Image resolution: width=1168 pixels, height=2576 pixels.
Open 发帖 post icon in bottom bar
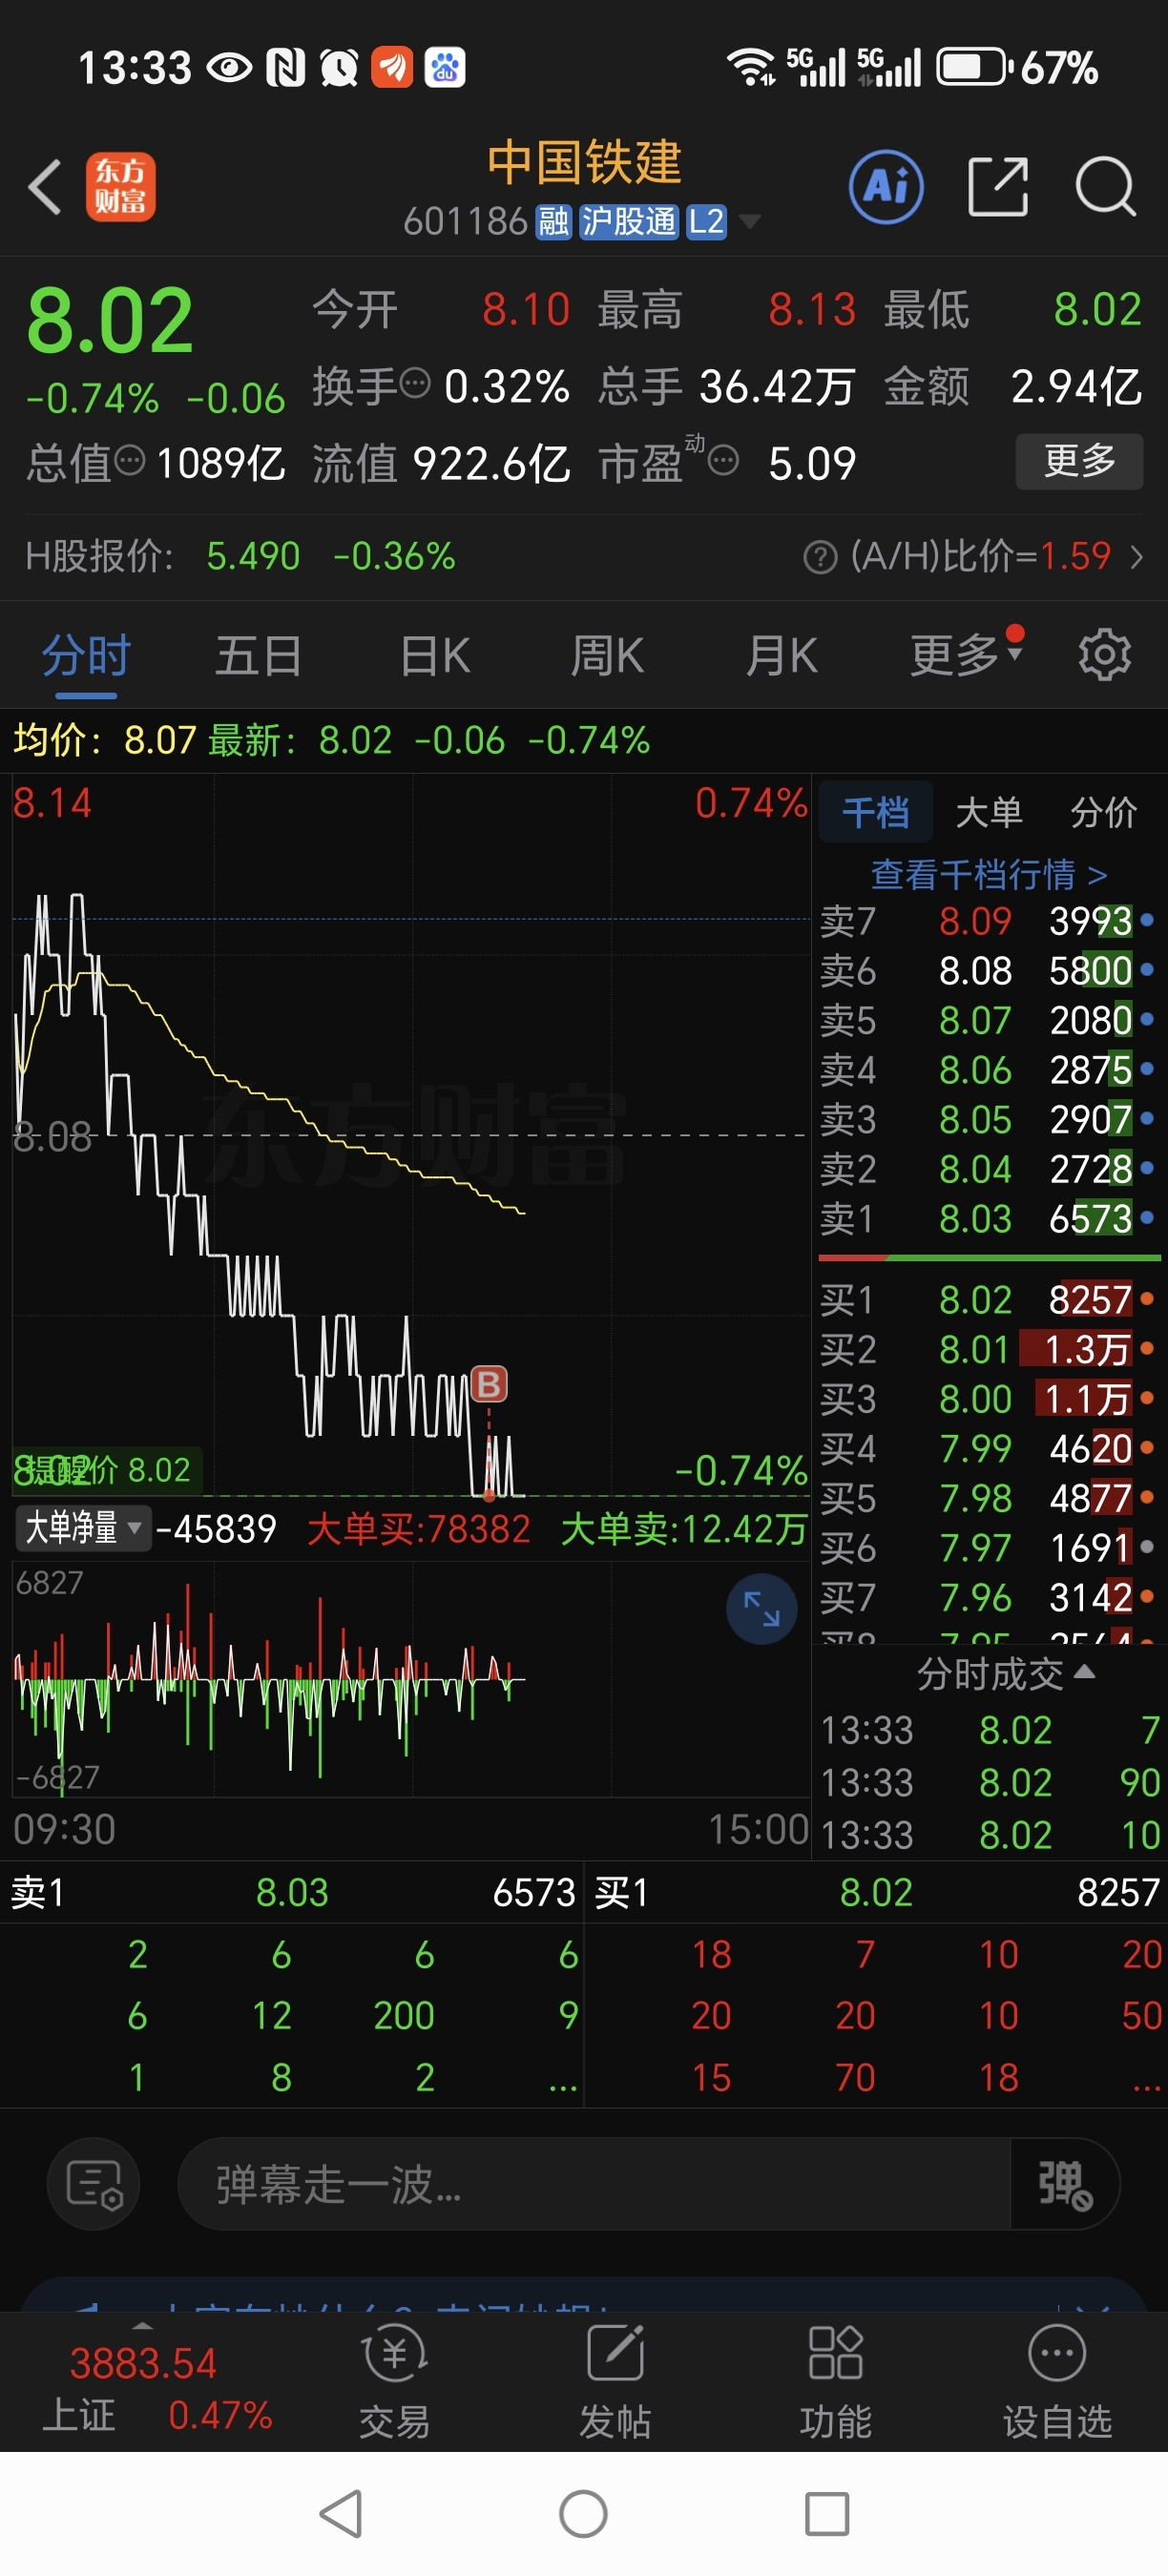[615, 2381]
